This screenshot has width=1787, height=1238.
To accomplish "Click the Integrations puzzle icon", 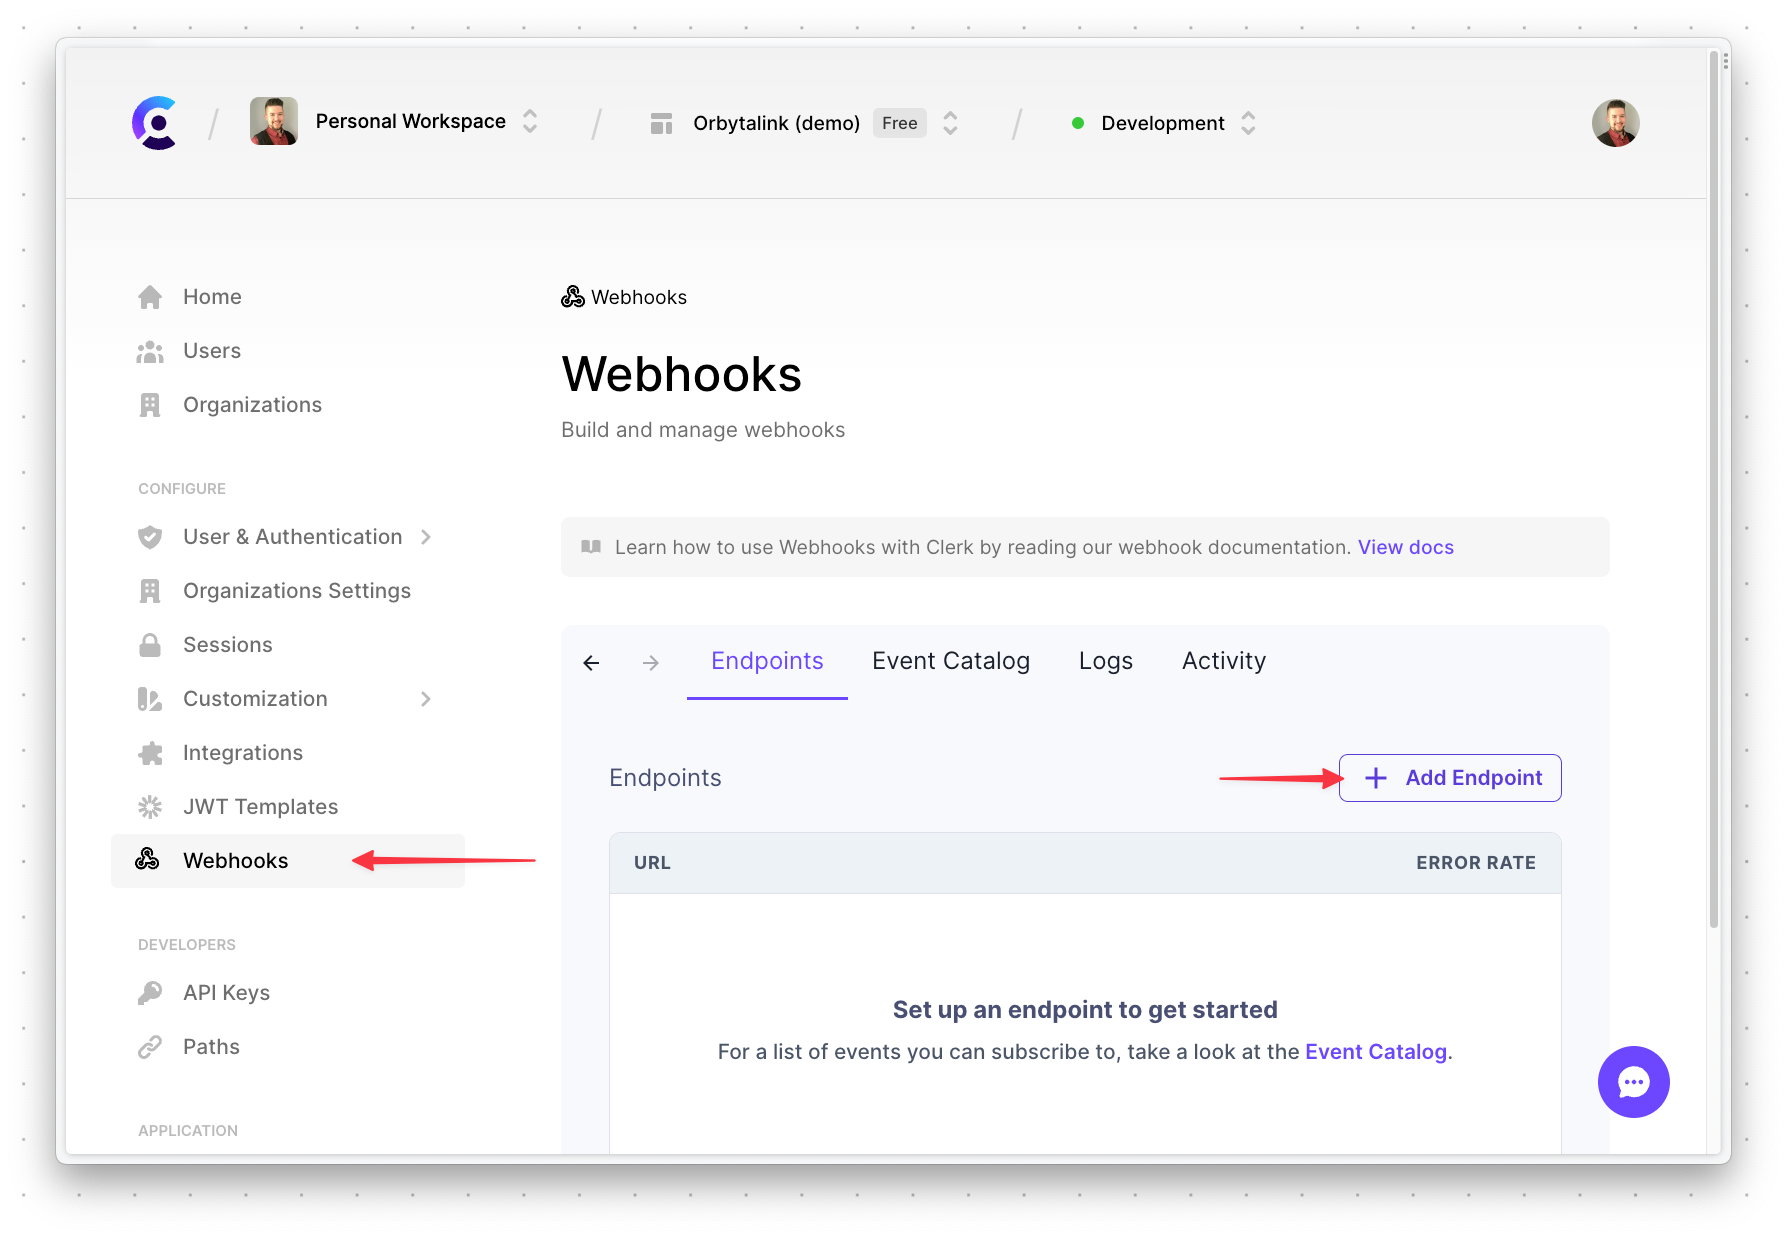I will click(150, 752).
